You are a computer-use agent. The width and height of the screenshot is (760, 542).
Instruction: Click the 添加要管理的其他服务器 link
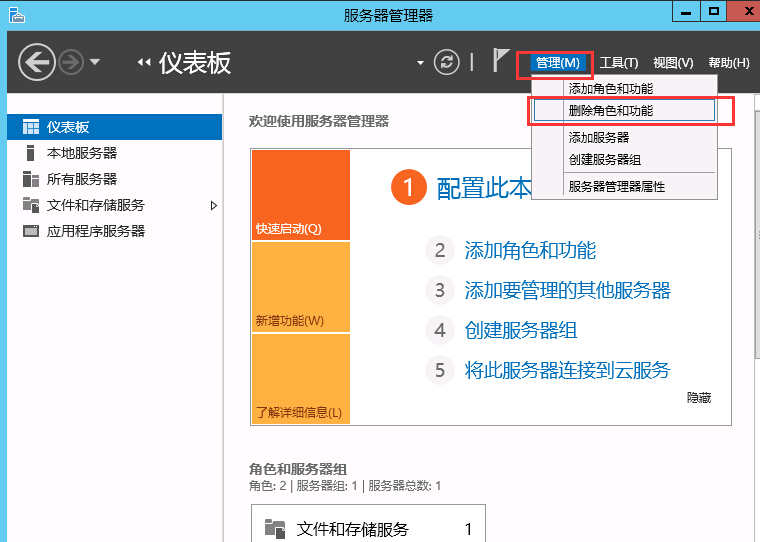pos(567,290)
